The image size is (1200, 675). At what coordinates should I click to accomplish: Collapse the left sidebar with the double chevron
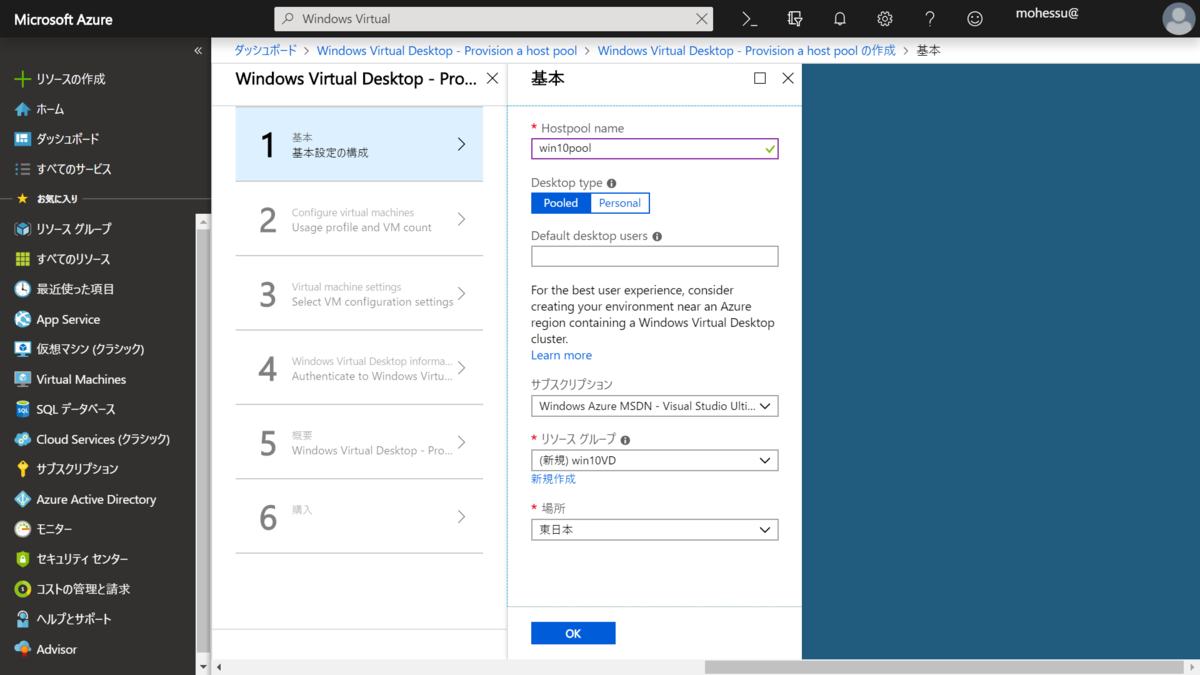click(198, 50)
